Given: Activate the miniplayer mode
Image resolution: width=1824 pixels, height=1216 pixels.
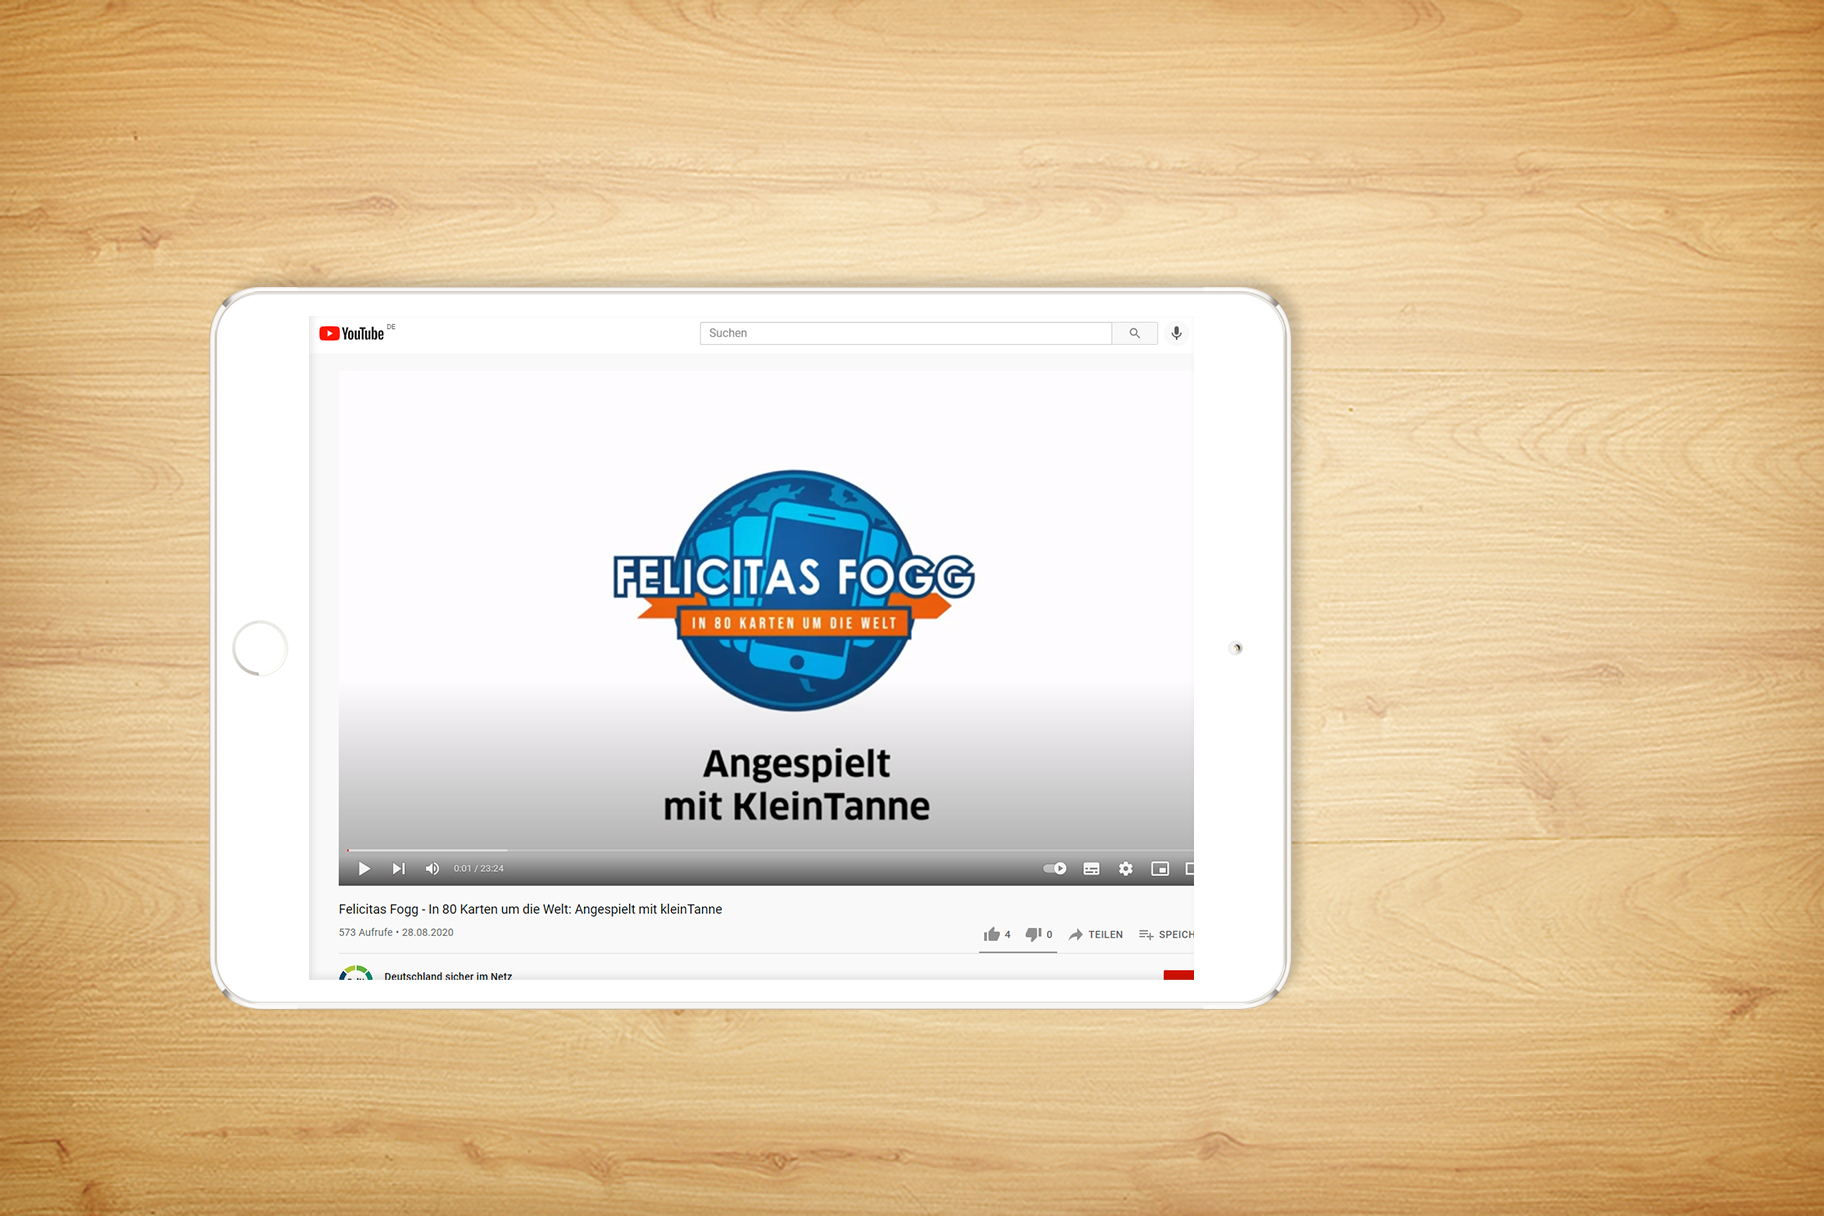Looking at the screenshot, I should [x=1160, y=869].
